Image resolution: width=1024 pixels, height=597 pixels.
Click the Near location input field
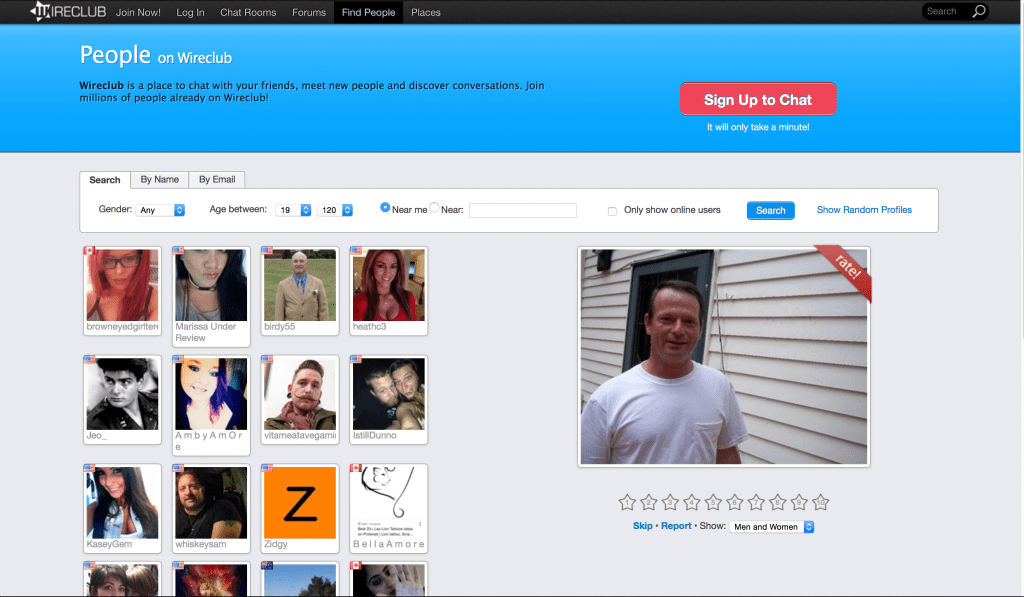[522, 210]
